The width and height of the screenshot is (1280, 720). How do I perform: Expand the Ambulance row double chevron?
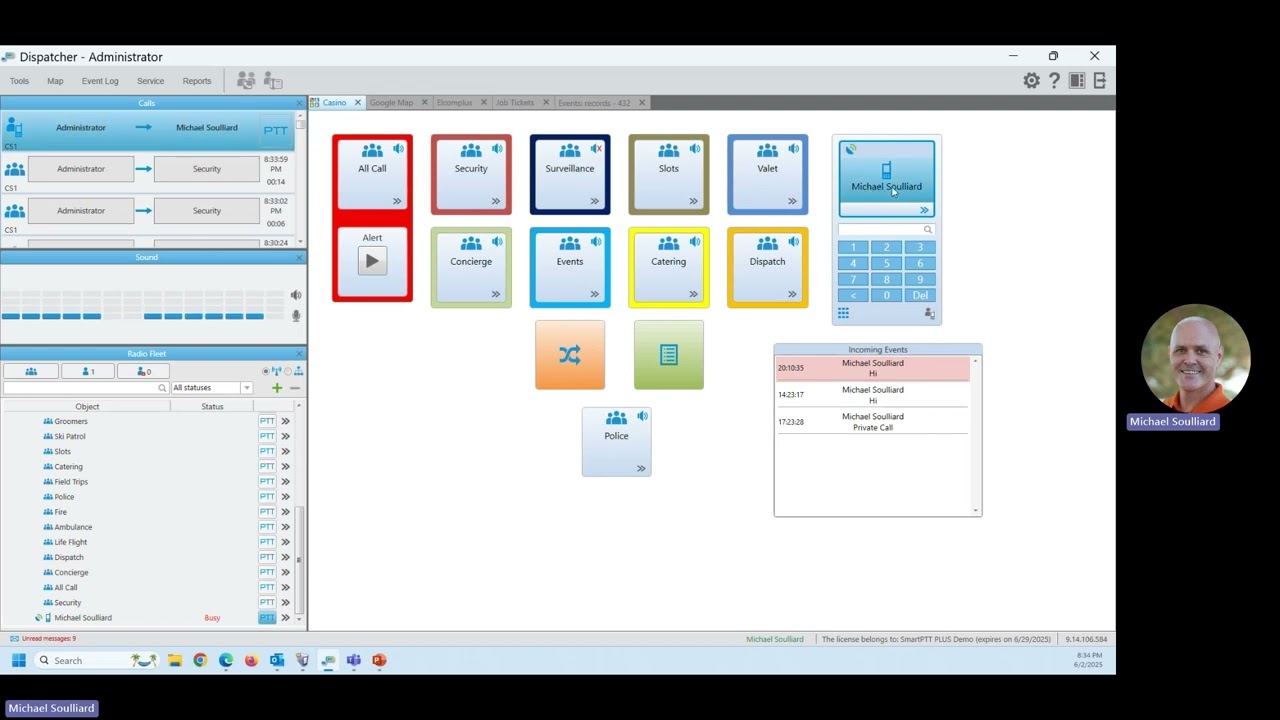coord(285,527)
